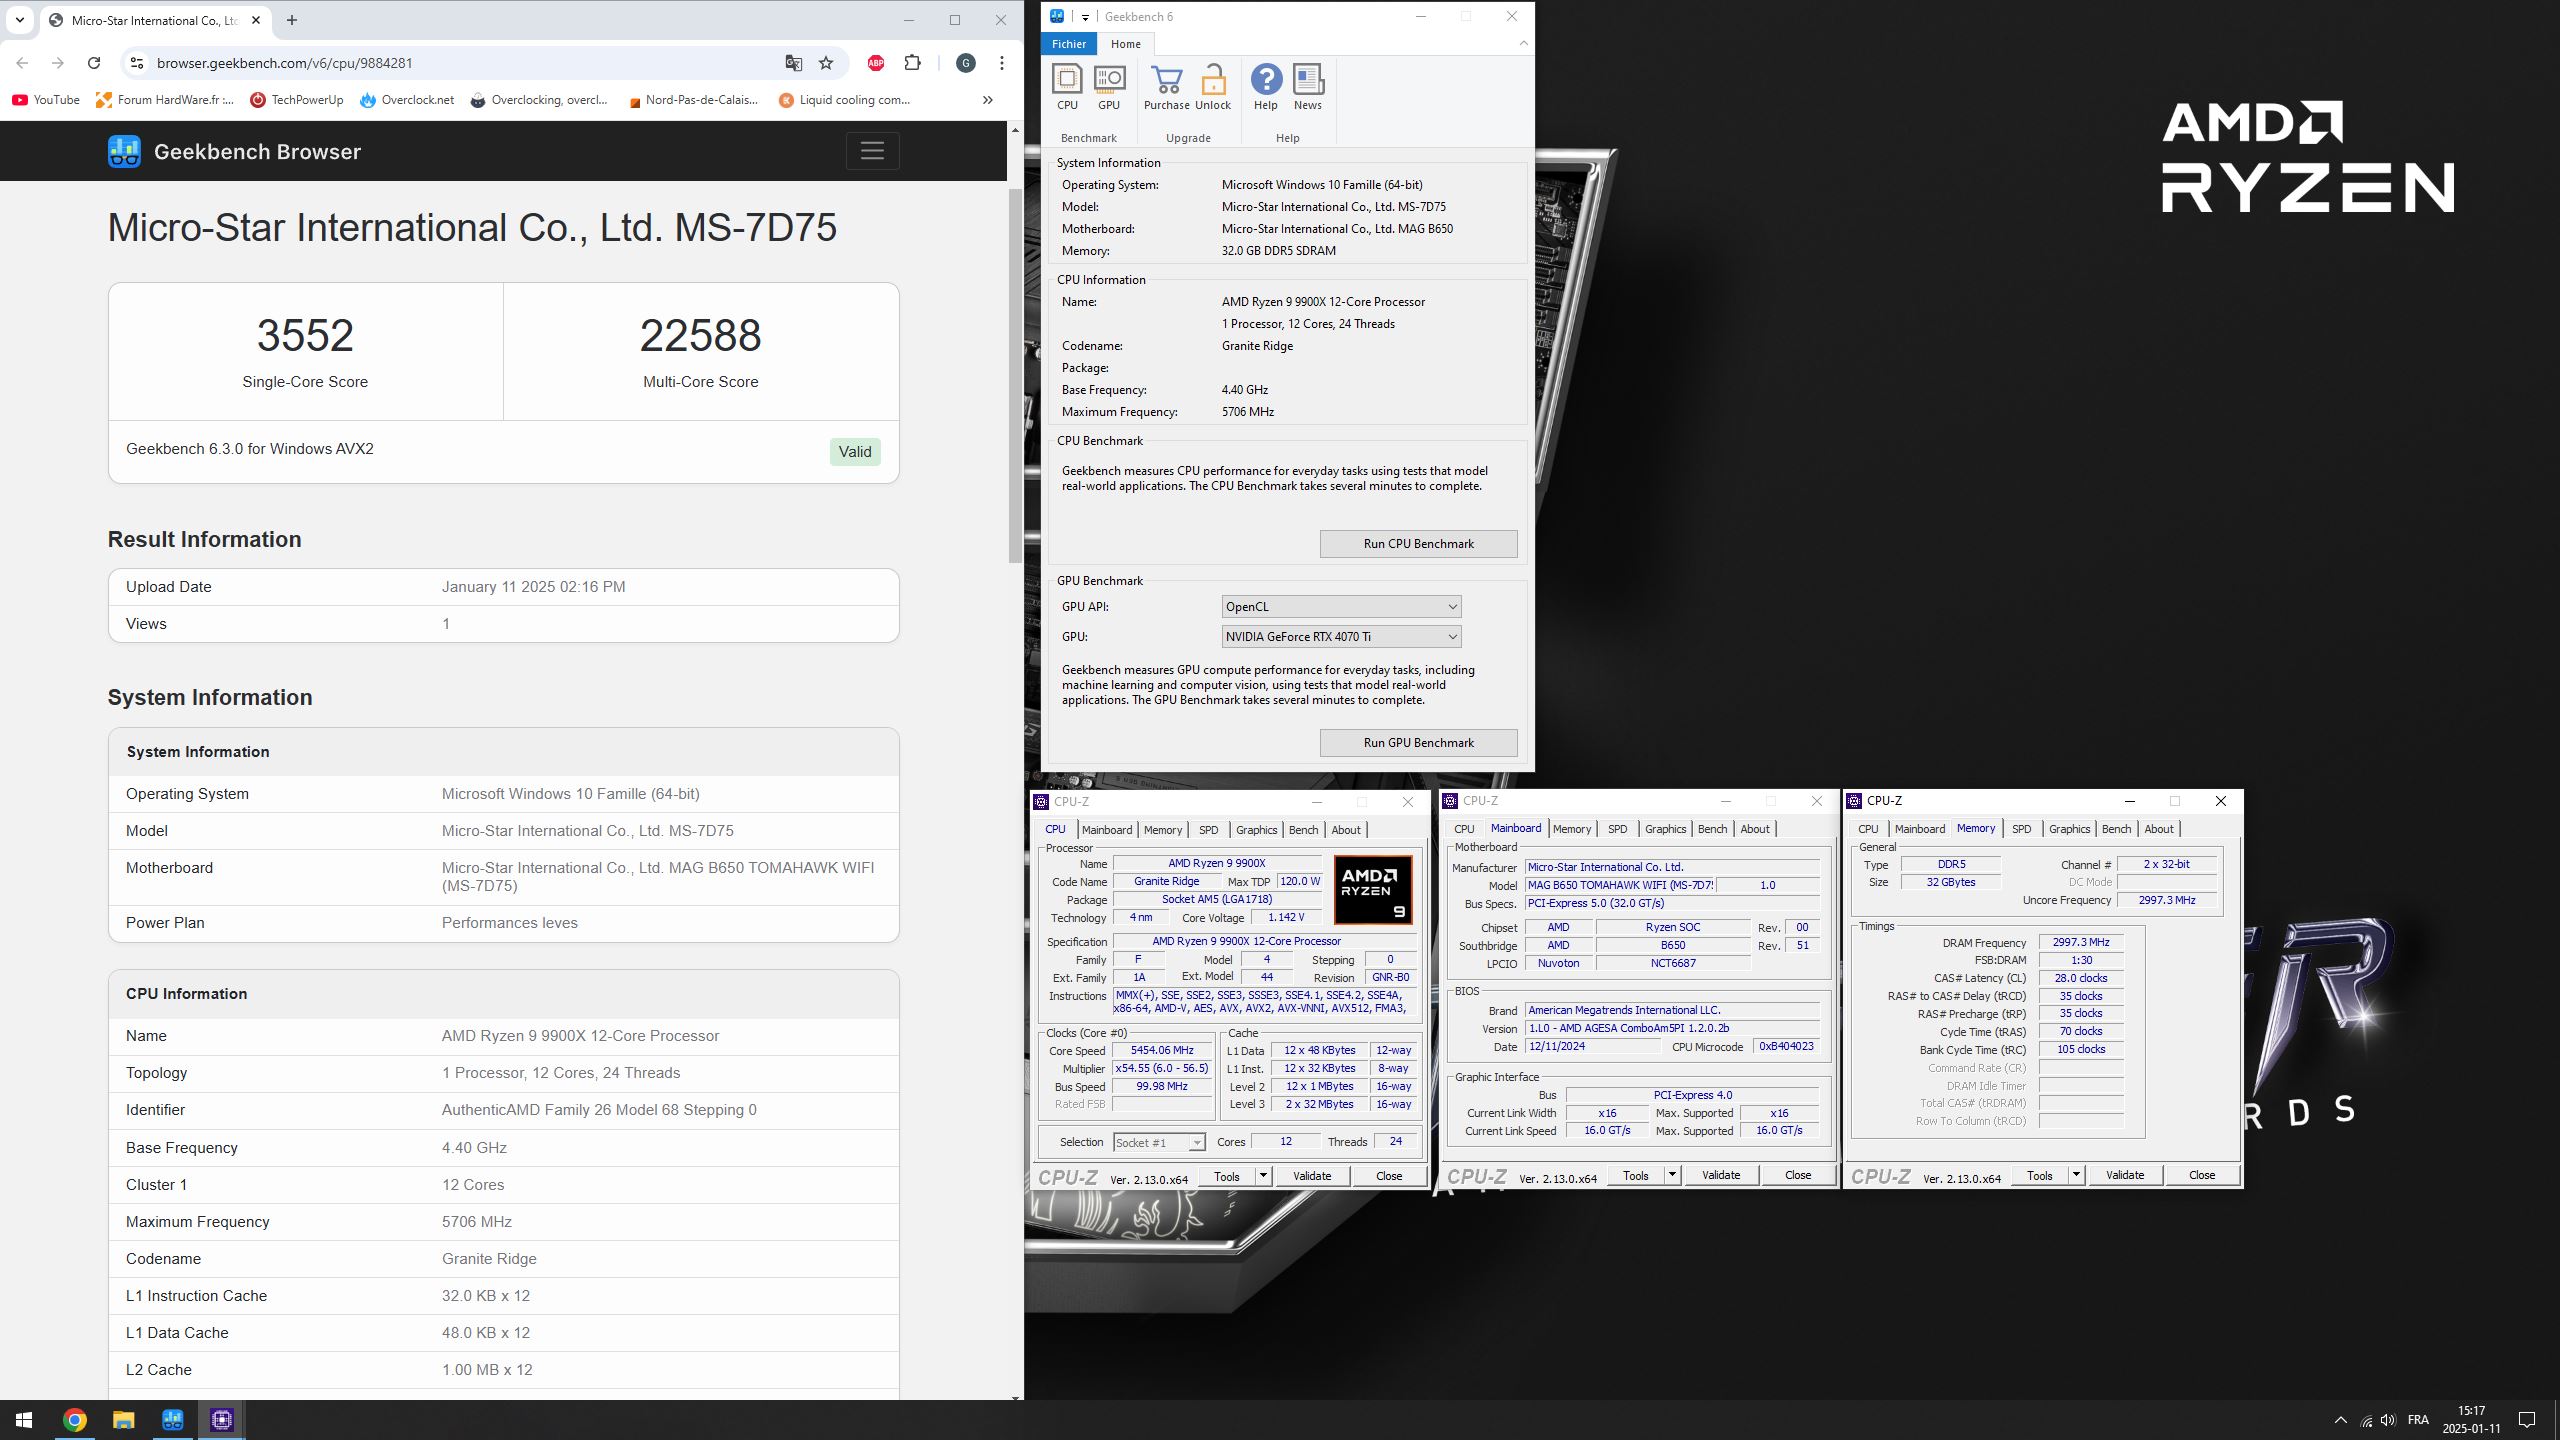Open the TechPowerUp bookmark
The image size is (2560, 1440).
[297, 100]
